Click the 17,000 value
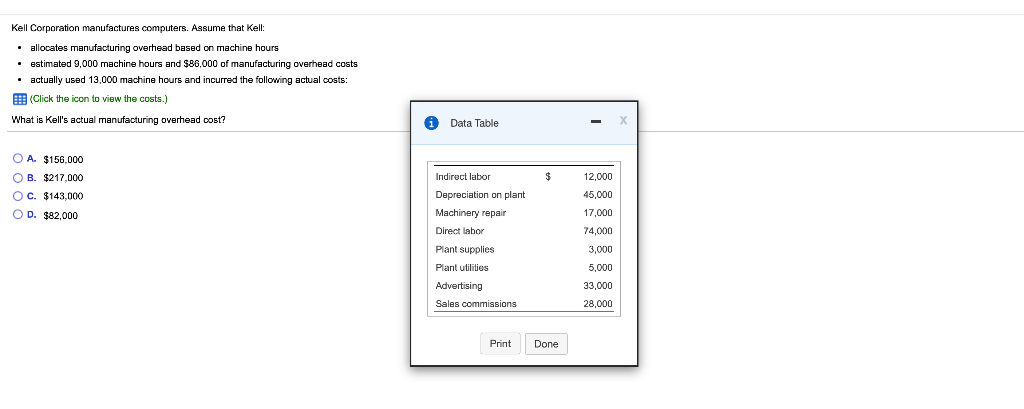 [598, 213]
